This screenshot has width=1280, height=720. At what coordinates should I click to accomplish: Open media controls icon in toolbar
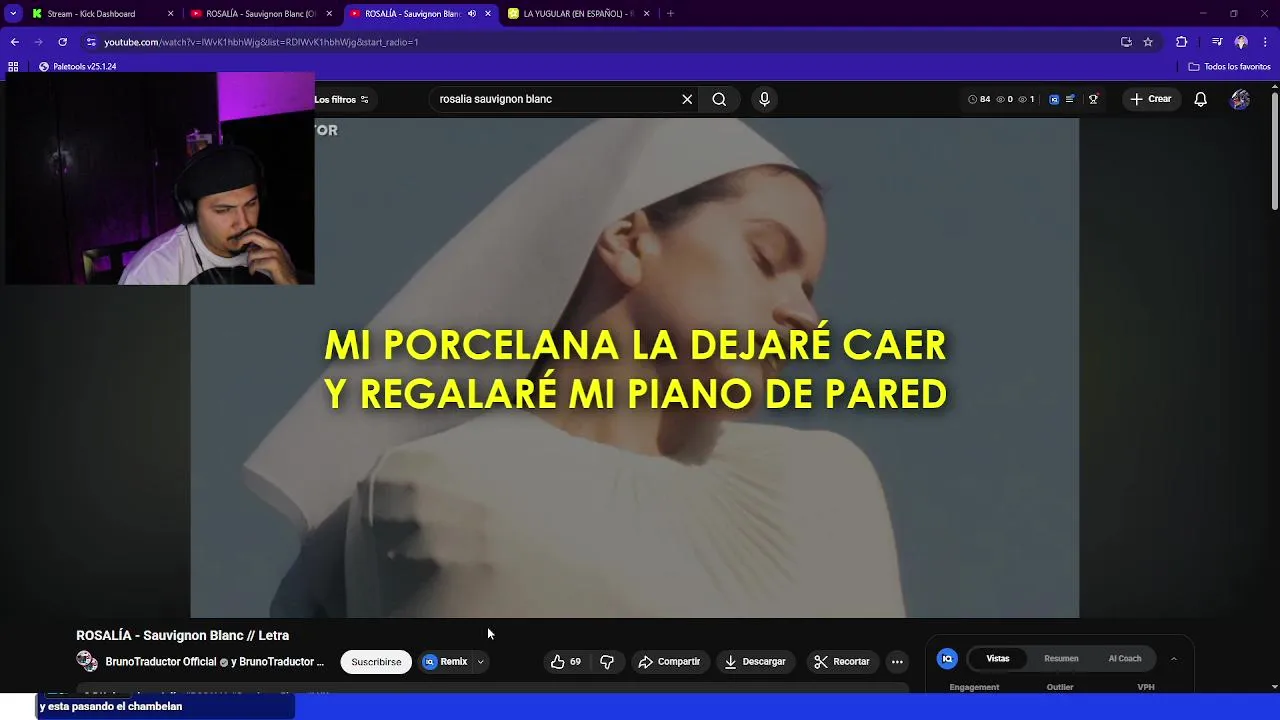(1216, 42)
